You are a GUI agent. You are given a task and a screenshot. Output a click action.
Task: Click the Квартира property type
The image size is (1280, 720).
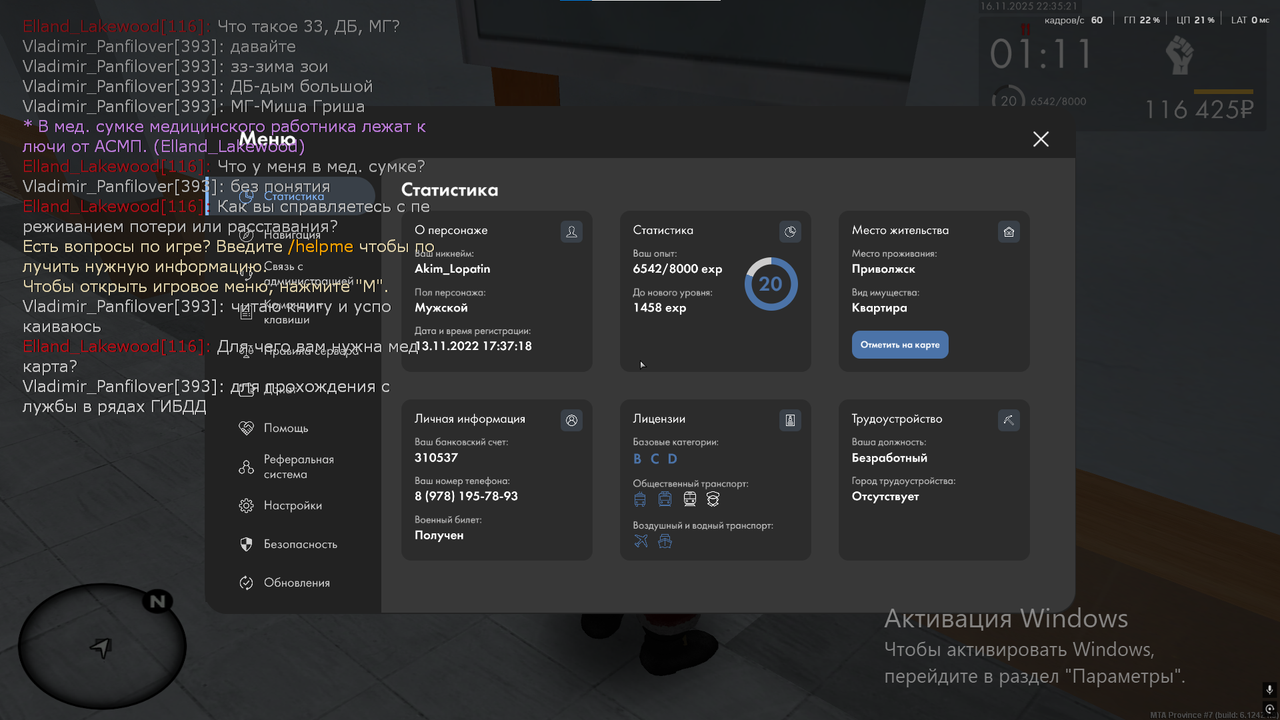(x=880, y=308)
